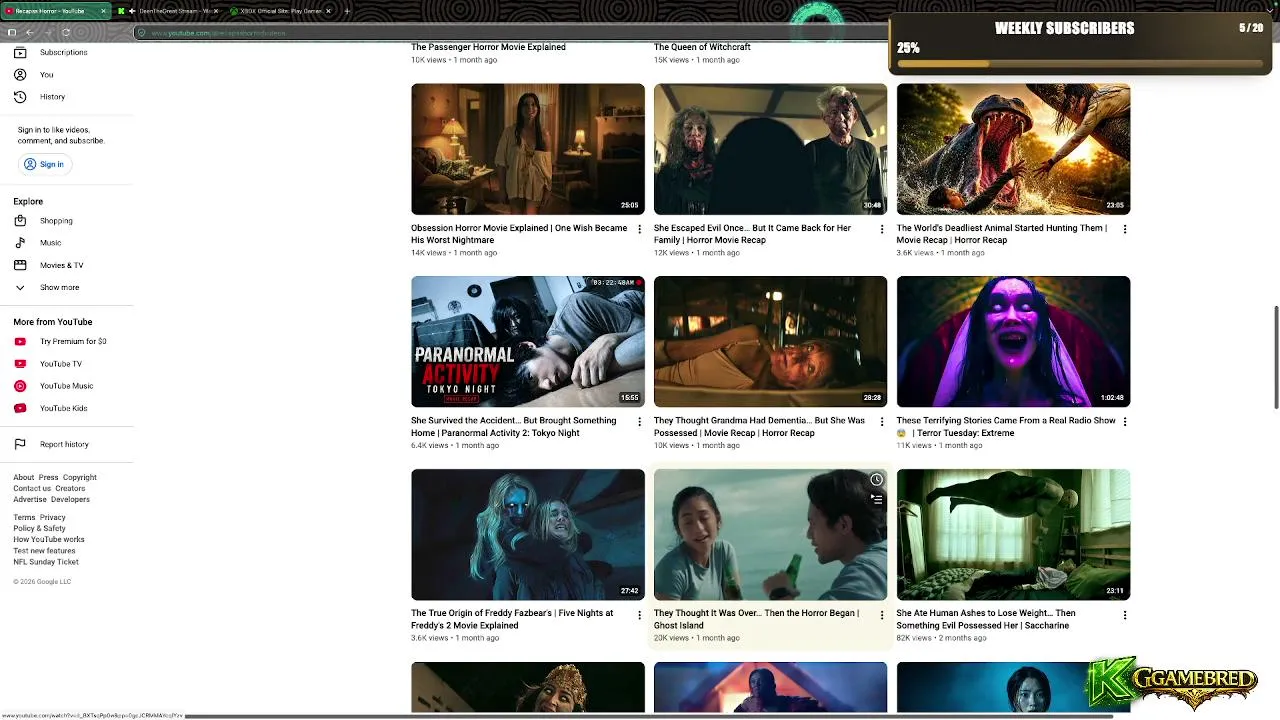Click the browser back arrow
This screenshot has width=1280, height=720.
click(x=29, y=32)
